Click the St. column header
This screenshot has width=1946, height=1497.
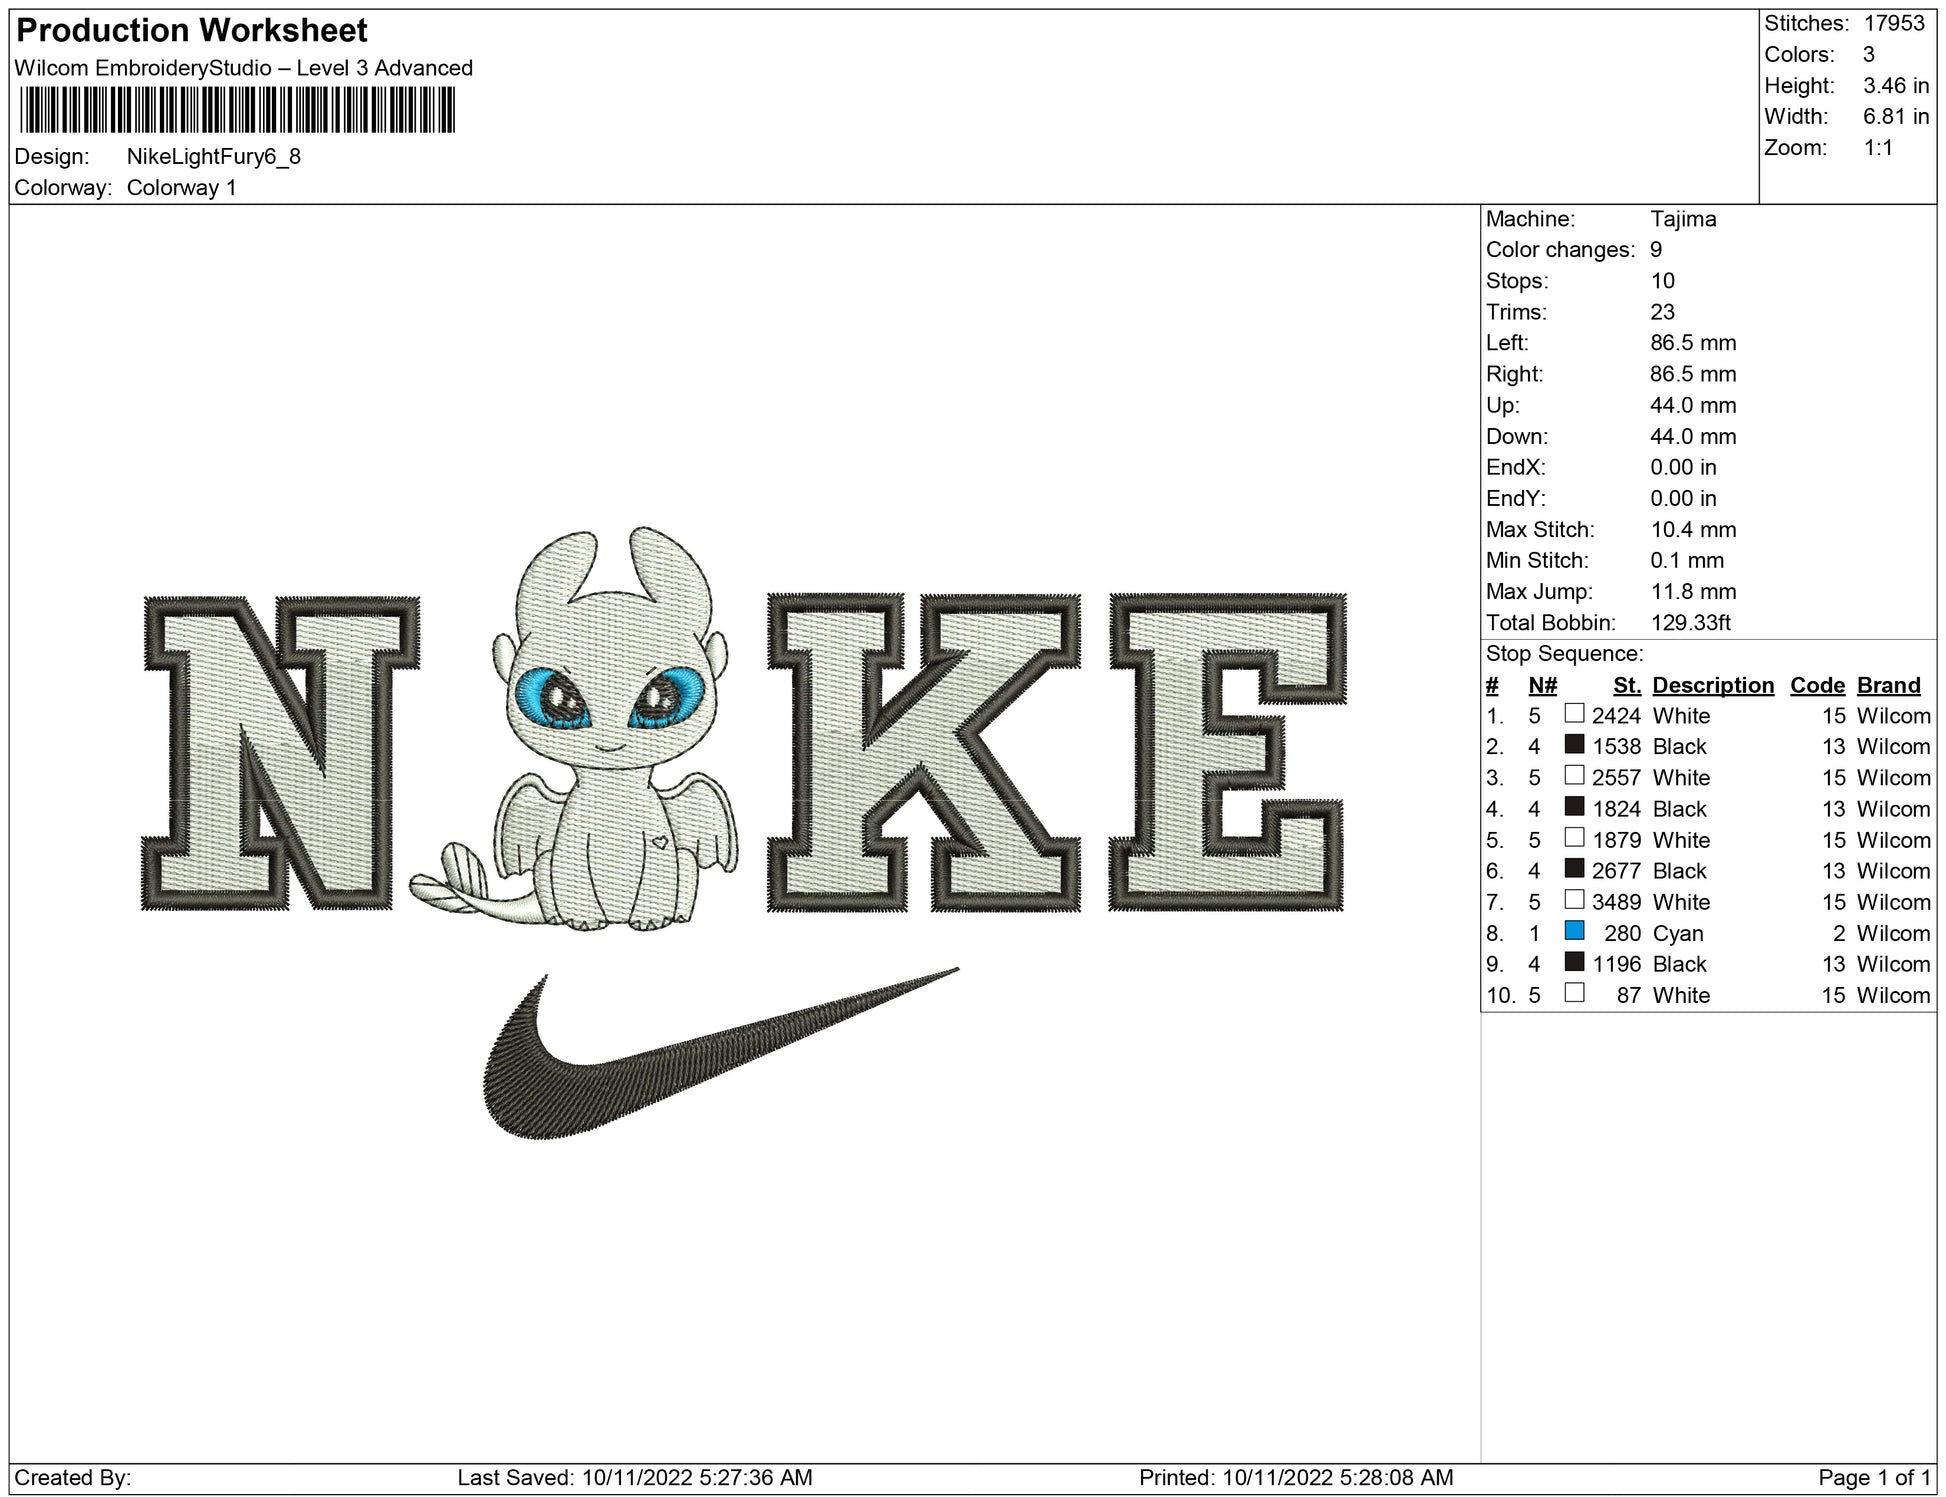pyautogui.click(x=1626, y=685)
